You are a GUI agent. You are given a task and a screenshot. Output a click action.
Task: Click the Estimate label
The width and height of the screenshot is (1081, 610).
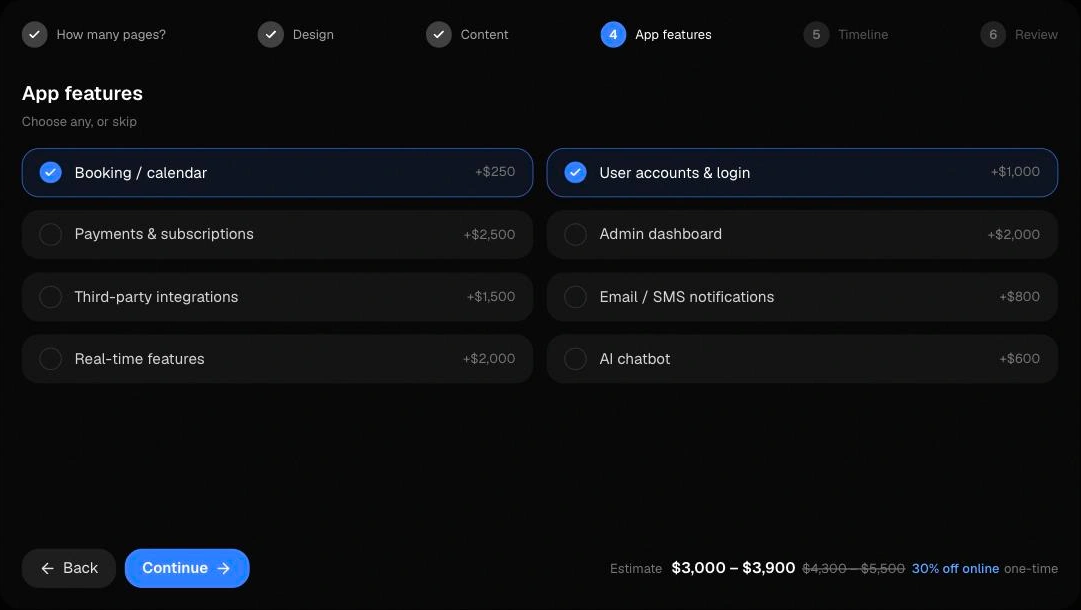click(636, 569)
